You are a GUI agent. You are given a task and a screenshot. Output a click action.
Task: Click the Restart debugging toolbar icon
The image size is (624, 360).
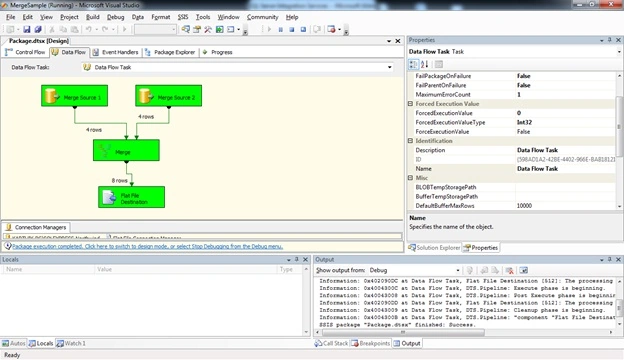tap(303, 29)
